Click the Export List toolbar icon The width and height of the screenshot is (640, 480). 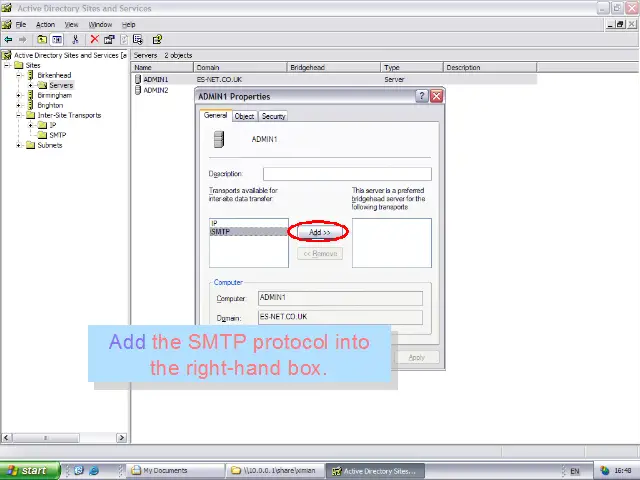coord(138,40)
